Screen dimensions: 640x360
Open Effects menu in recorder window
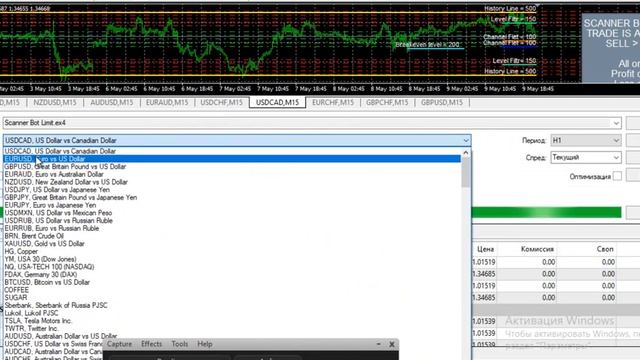pyautogui.click(x=151, y=344)
